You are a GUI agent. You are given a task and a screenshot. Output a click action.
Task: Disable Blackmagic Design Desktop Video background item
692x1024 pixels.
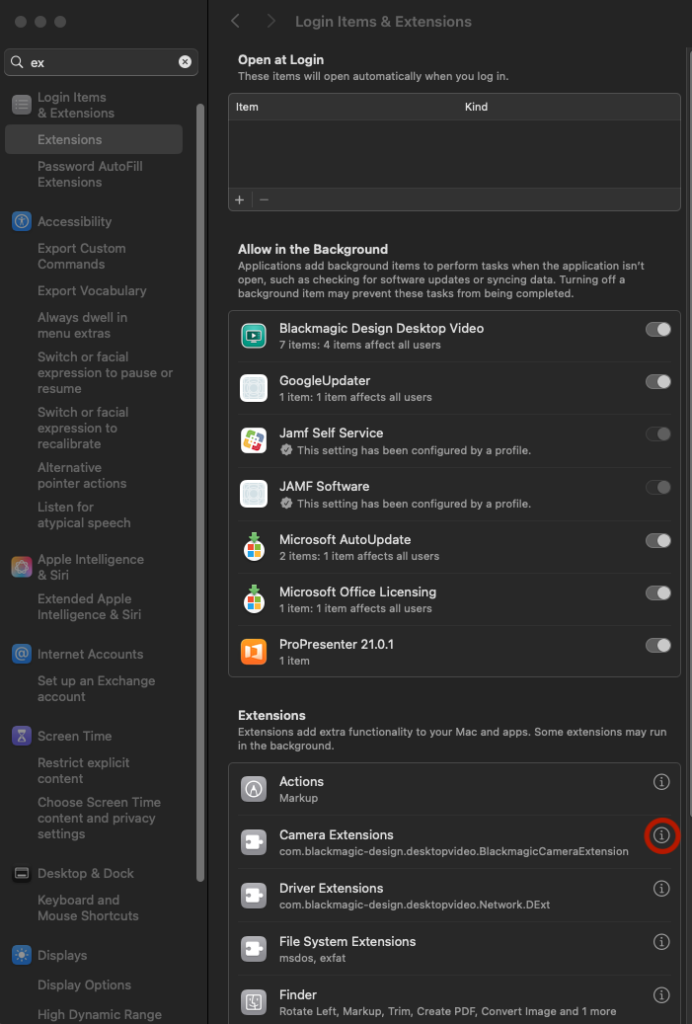tap(657, 329)
